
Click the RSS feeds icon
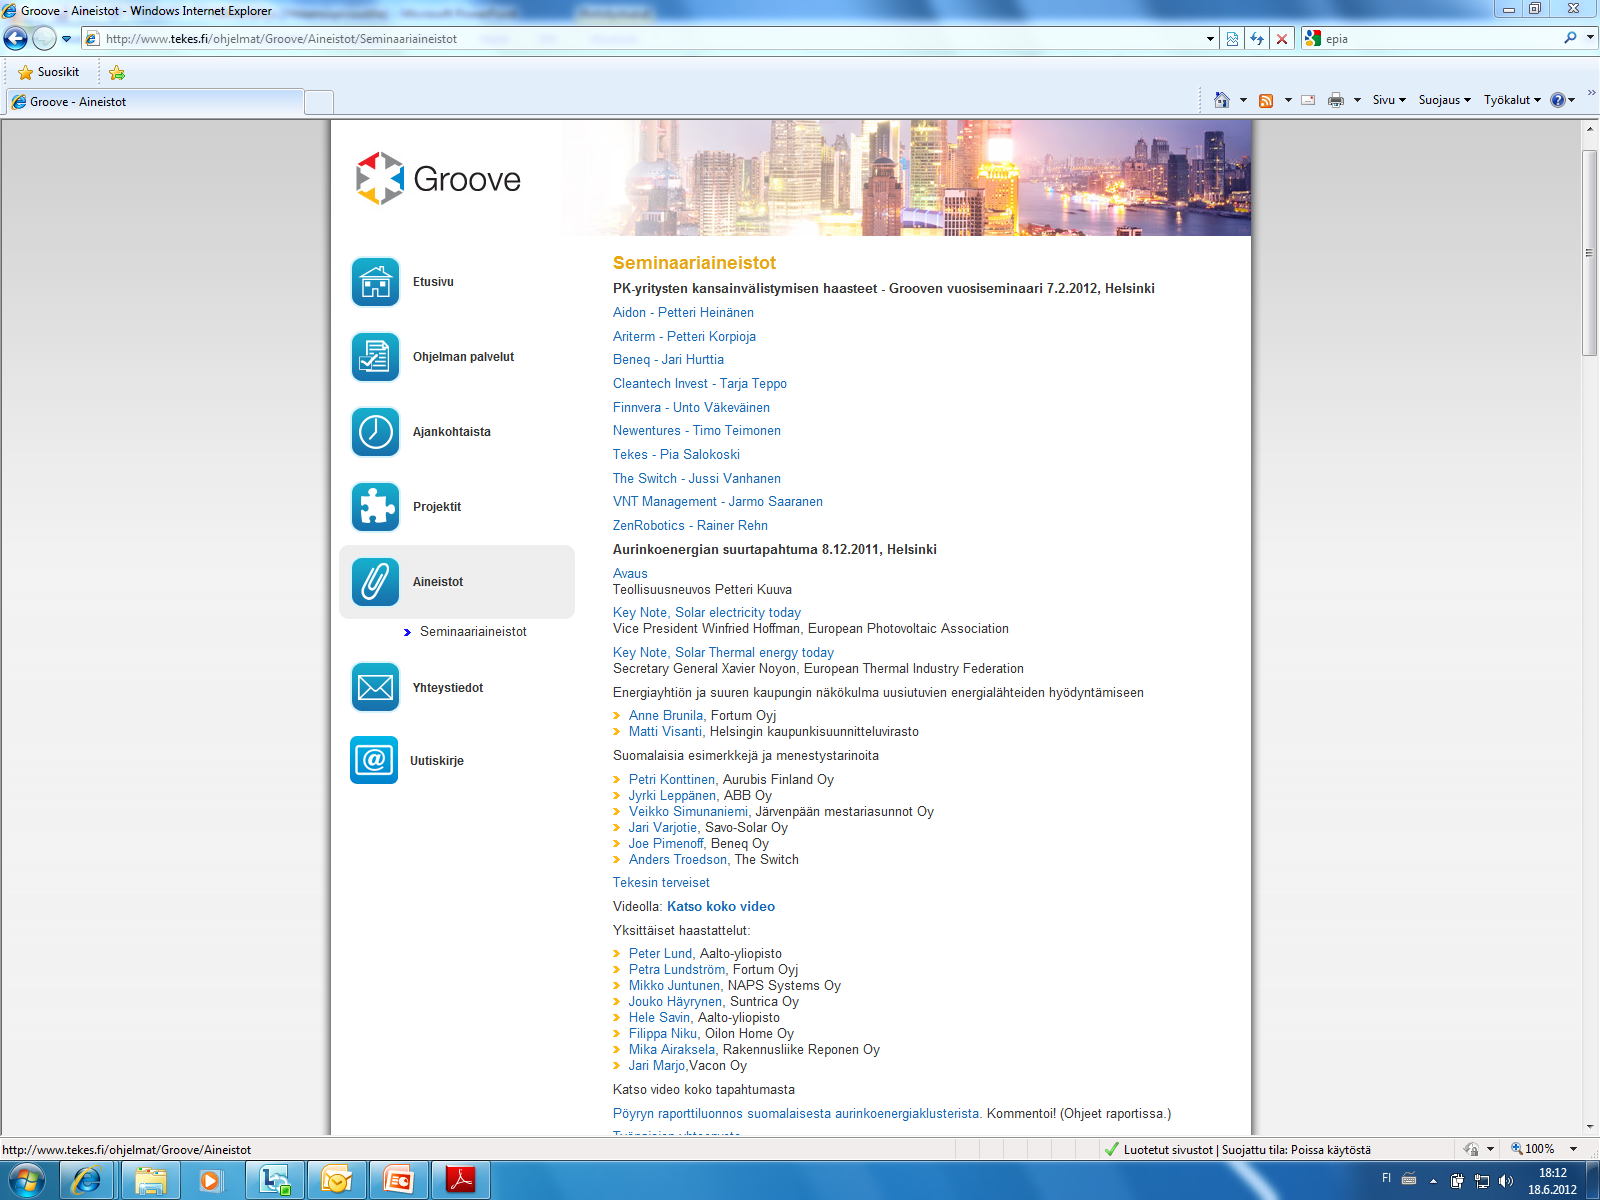(x=1266, y=100)
